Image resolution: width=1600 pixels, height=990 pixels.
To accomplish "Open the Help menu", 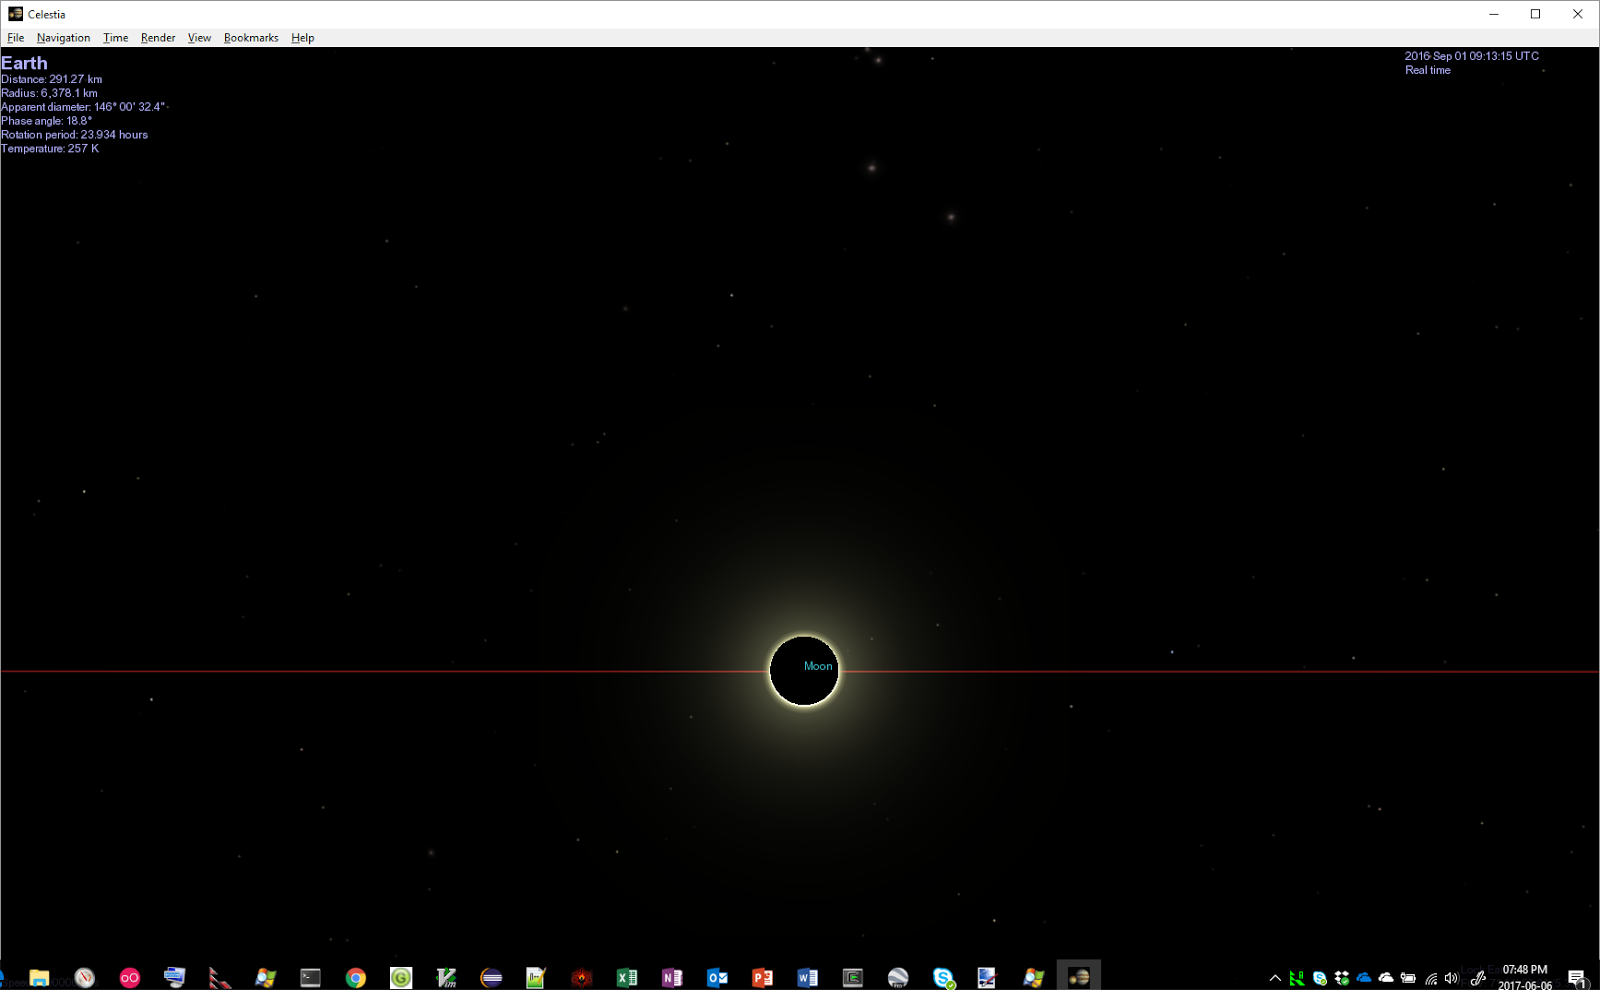I will [302, 37].
